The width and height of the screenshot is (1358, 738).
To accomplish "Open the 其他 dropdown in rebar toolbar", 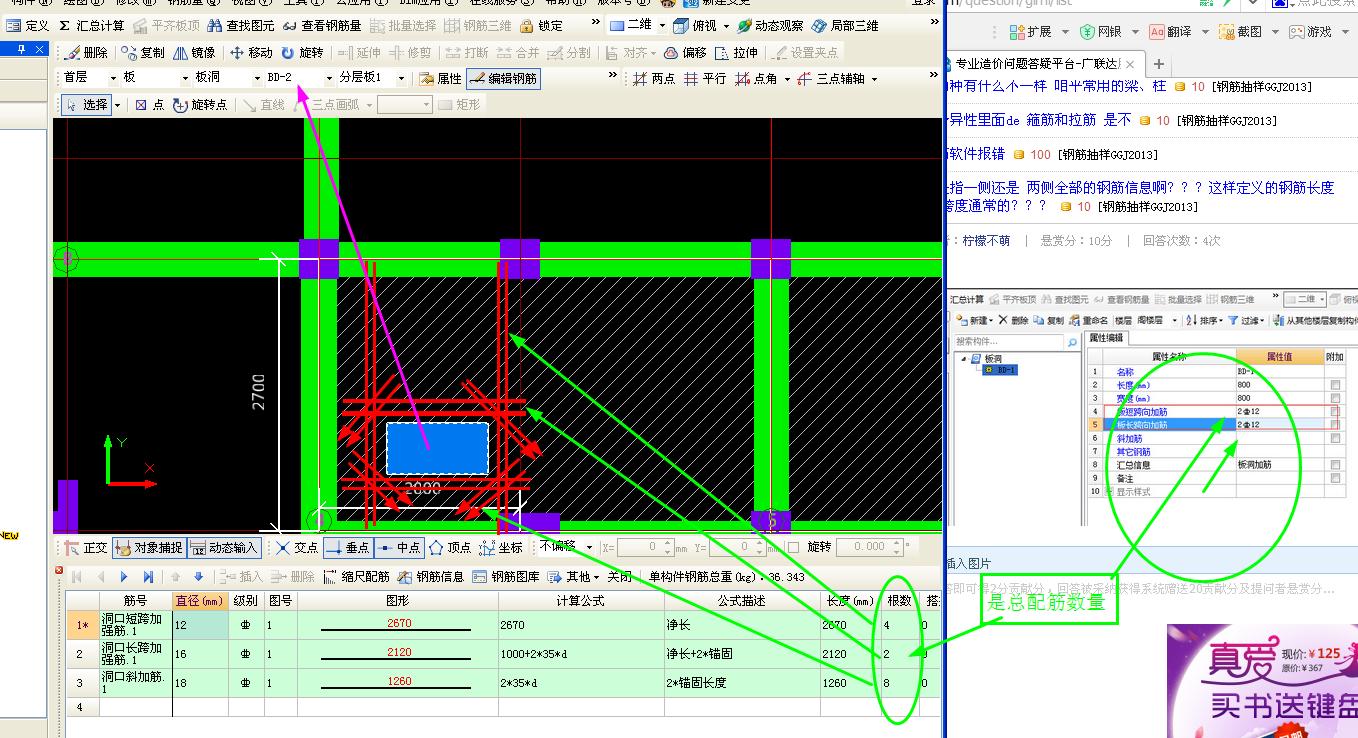I will (x=576, y=576).
